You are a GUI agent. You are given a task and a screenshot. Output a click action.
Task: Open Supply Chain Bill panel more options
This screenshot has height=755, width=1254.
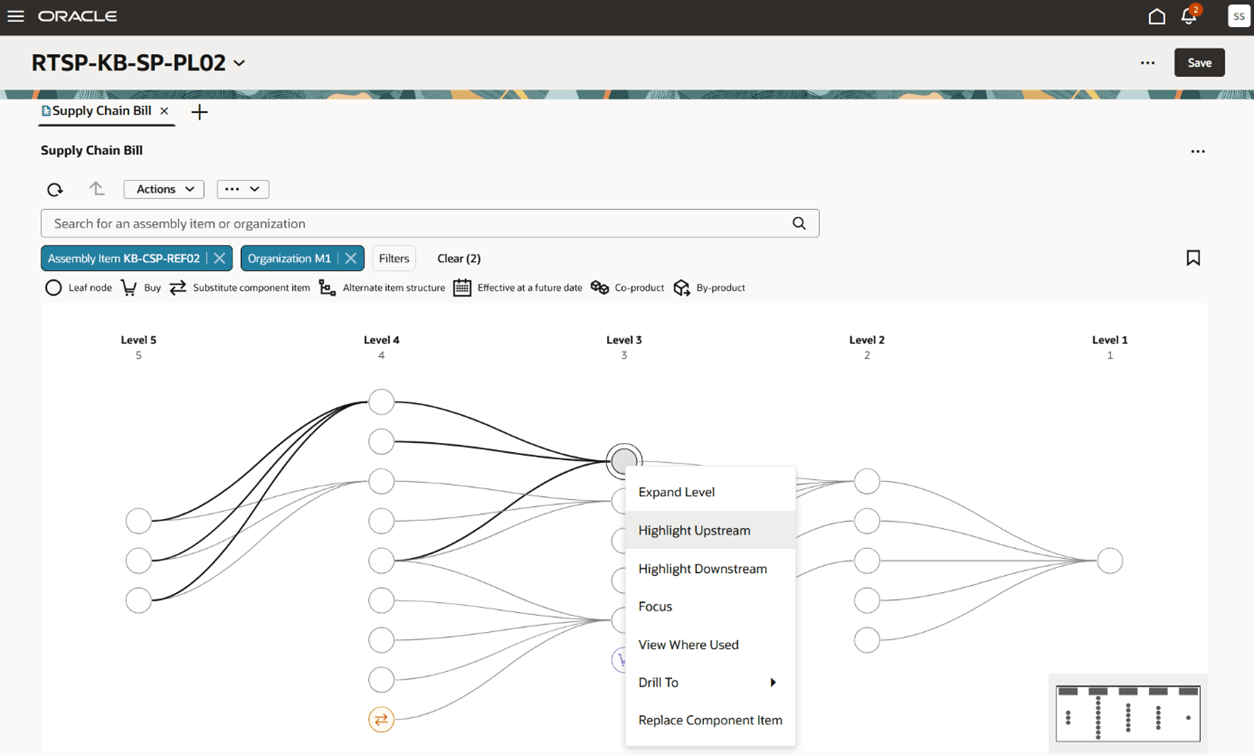point(1198,151)
